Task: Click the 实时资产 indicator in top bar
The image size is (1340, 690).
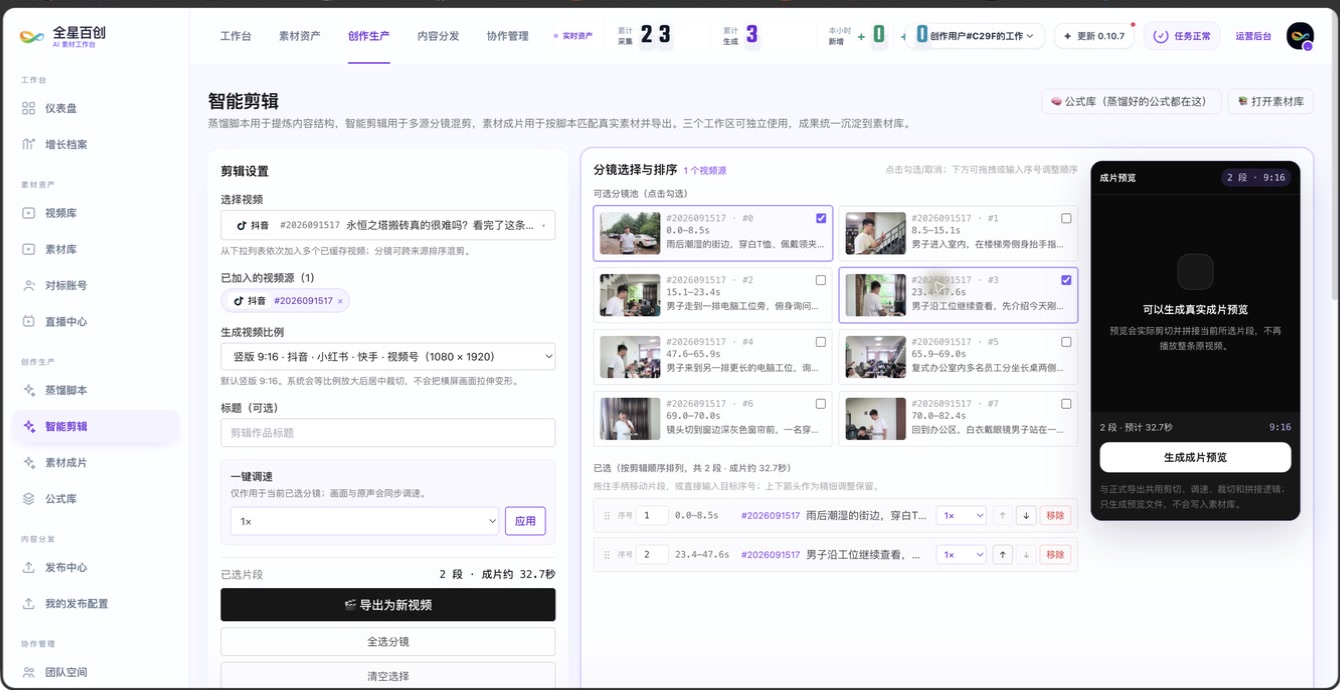Action: pyautogui.click(x=573, y=36)
